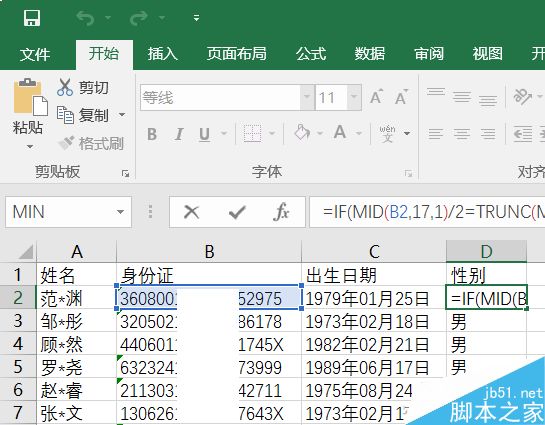Image resolution: width=545 pixels, height=425 pixels.
Task: Click the fx insert function icon
Action: click(281, 212)
